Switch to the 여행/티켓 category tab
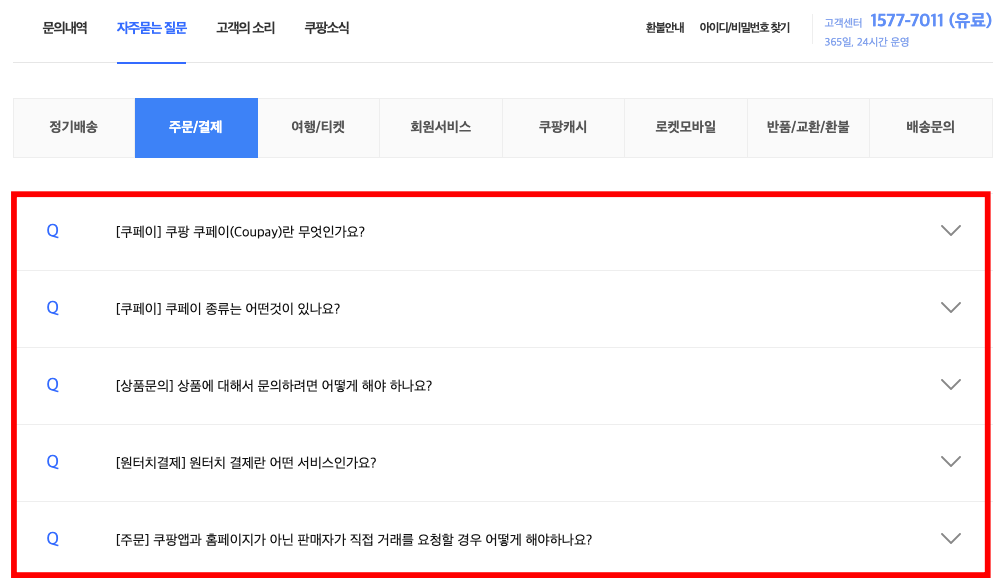Screen dimensions: 1004x578 [x=318, y=127]
